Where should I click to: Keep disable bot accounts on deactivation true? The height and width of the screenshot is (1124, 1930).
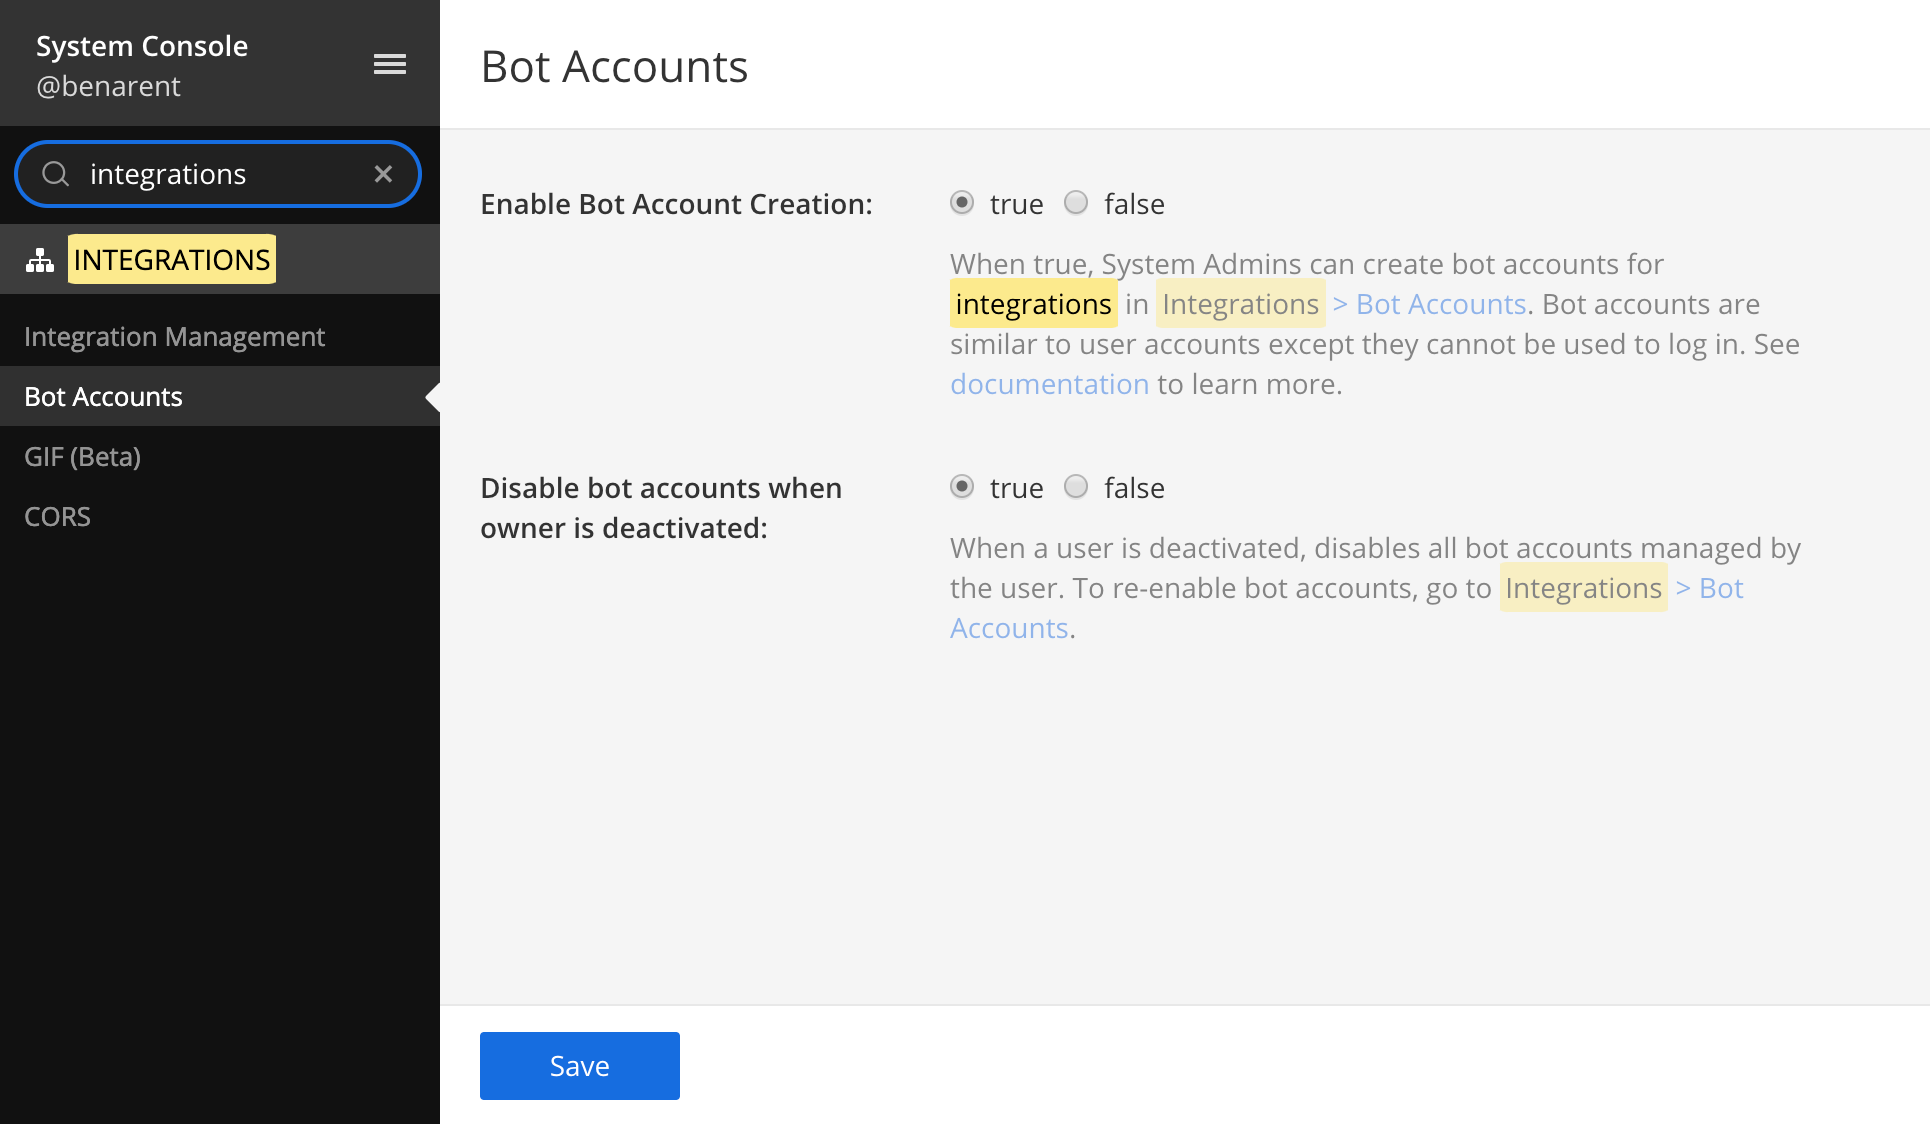[x=962, y=487]
